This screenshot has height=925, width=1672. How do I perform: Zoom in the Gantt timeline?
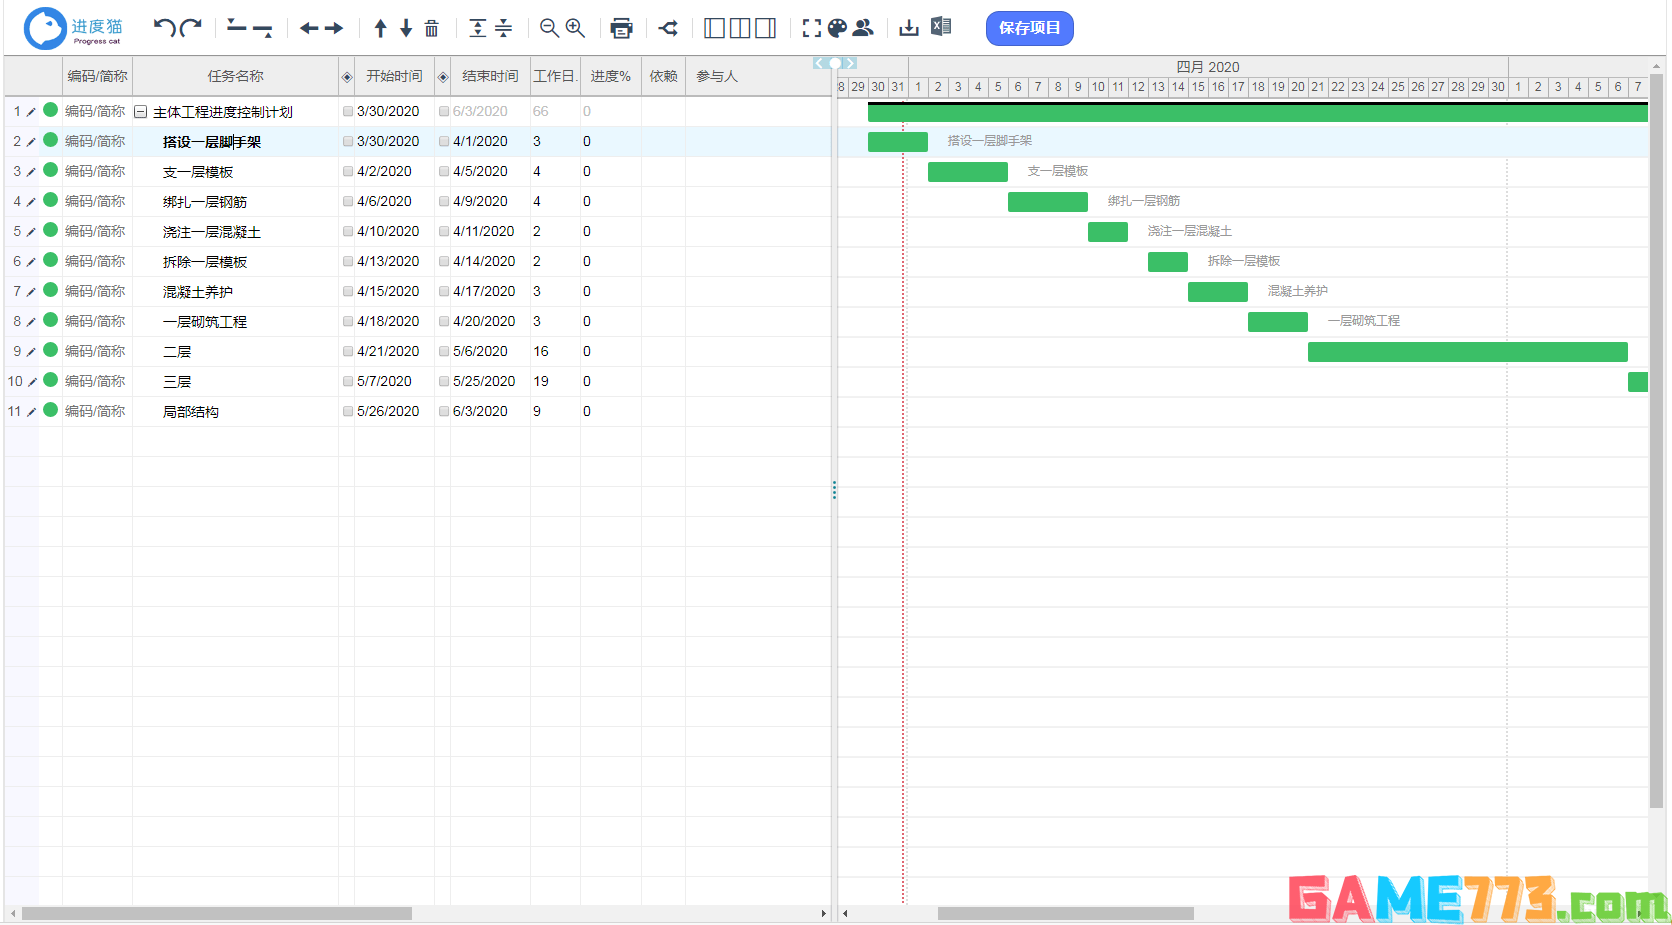tap(575, 28)
